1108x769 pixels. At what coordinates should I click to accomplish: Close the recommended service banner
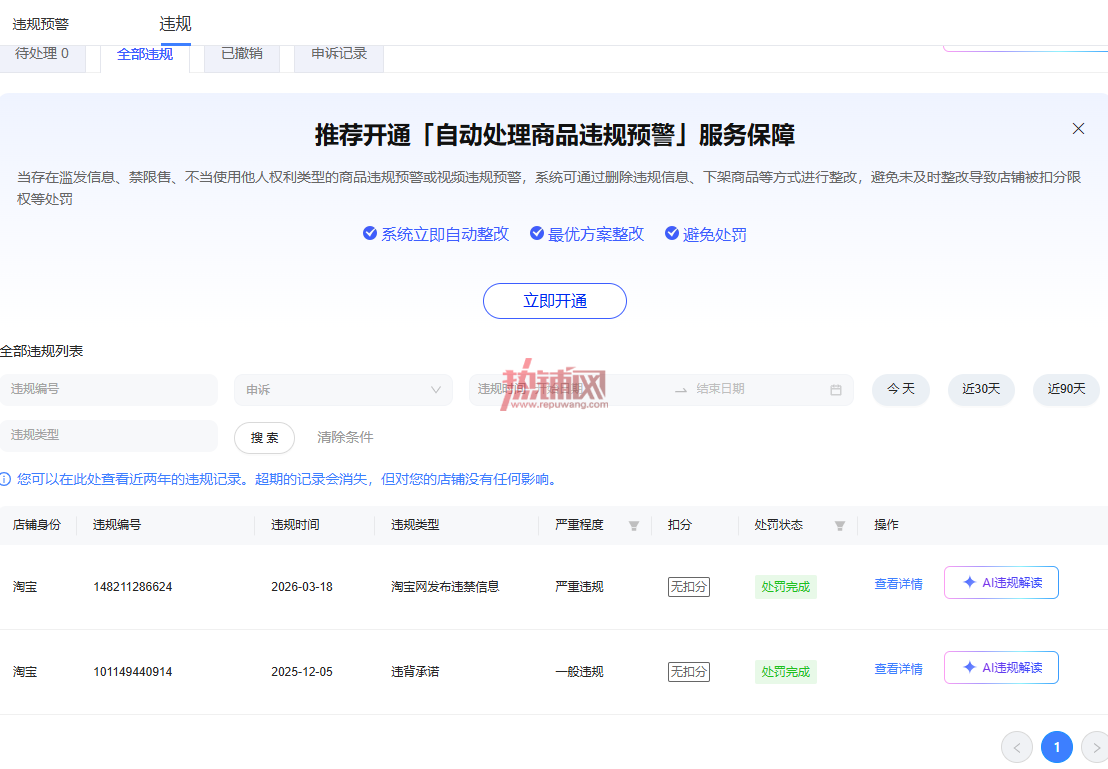tap(1078, 129)
